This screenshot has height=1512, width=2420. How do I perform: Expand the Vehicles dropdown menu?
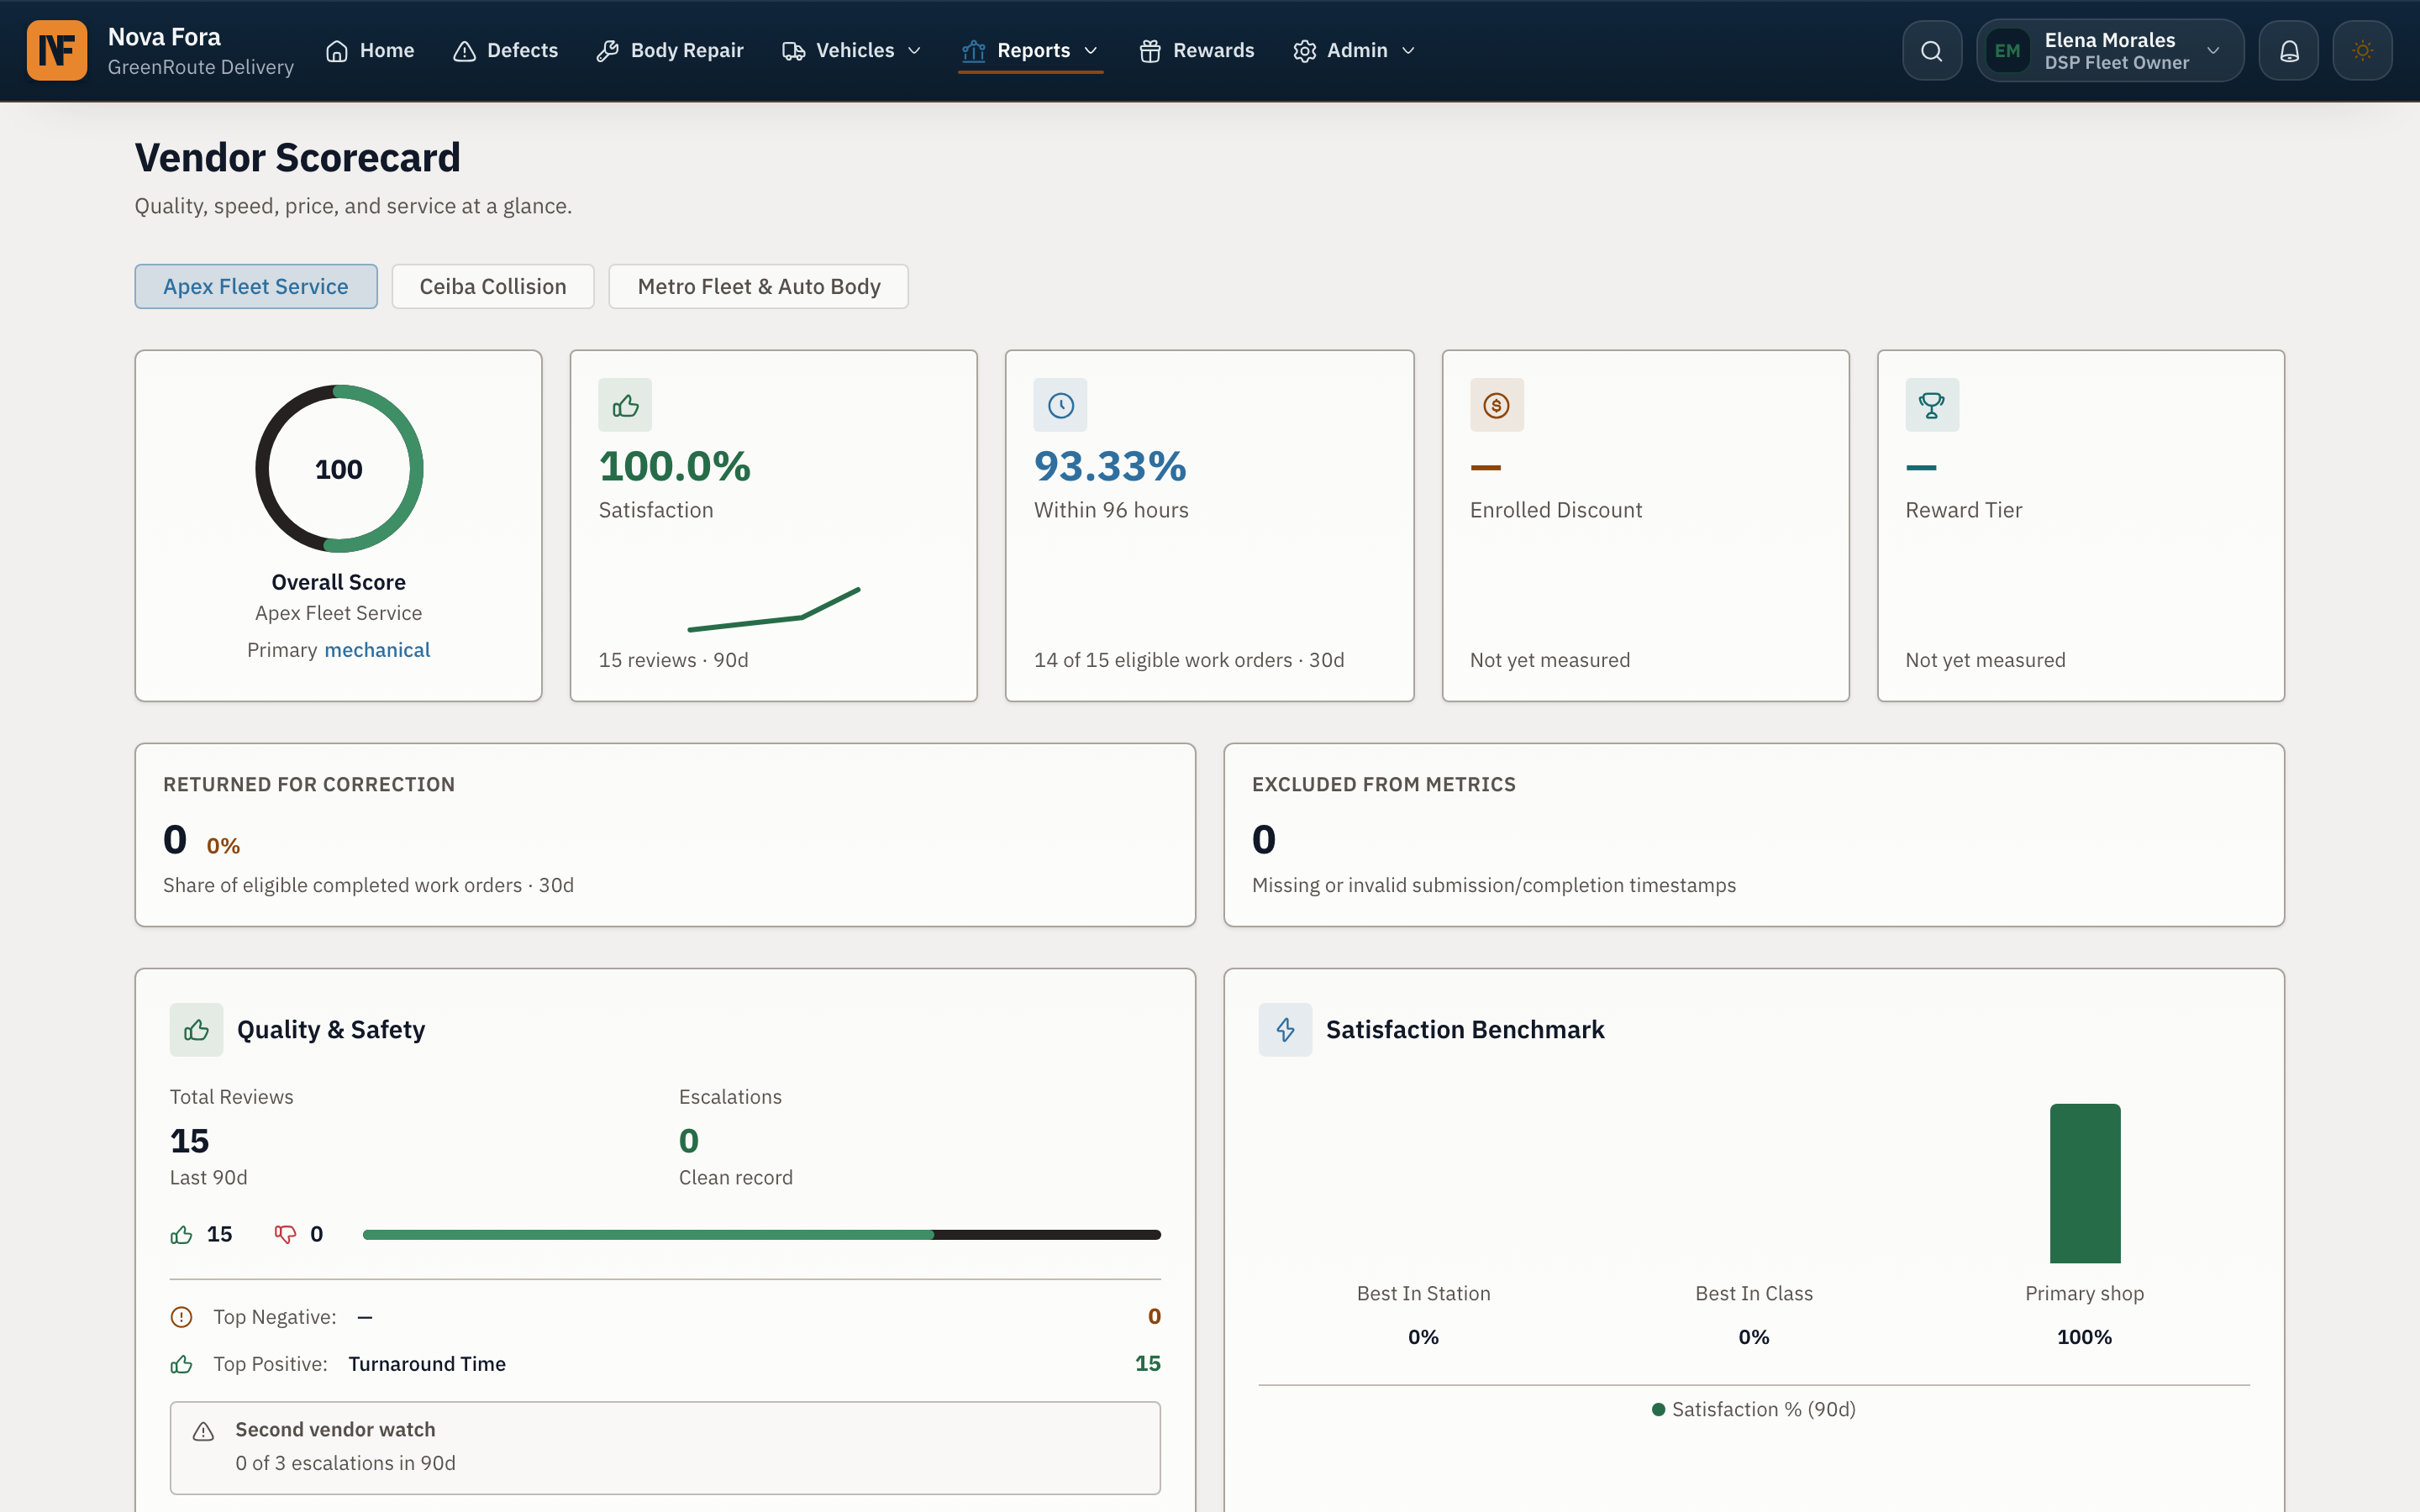coord(851,50)
